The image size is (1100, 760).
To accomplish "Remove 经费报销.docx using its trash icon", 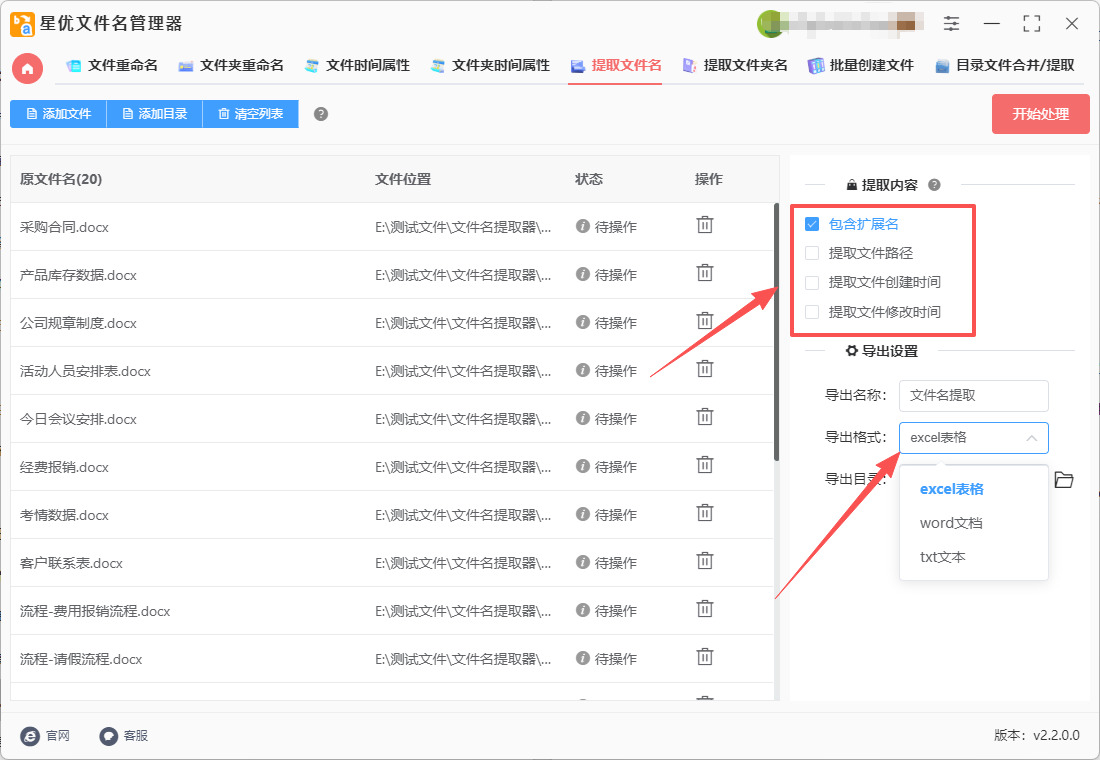I will click(x=705, y=465).
